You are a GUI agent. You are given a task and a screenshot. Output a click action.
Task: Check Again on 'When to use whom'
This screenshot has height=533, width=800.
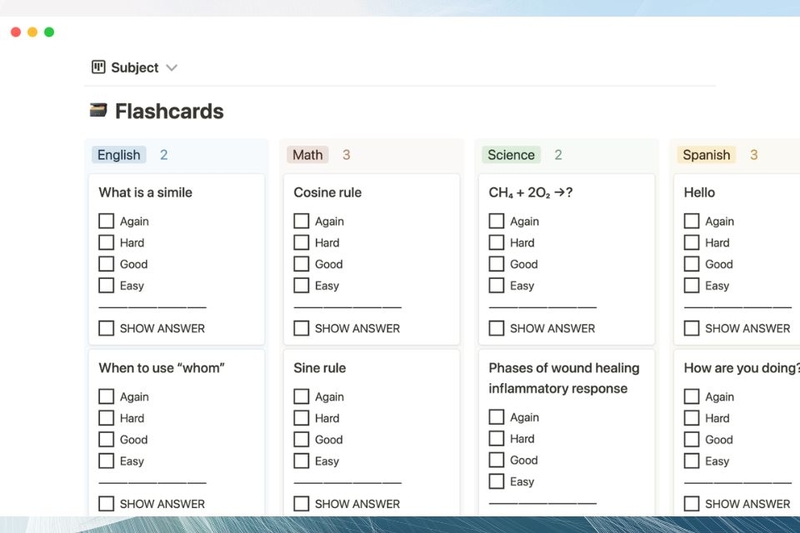click(x=106, y=396)
